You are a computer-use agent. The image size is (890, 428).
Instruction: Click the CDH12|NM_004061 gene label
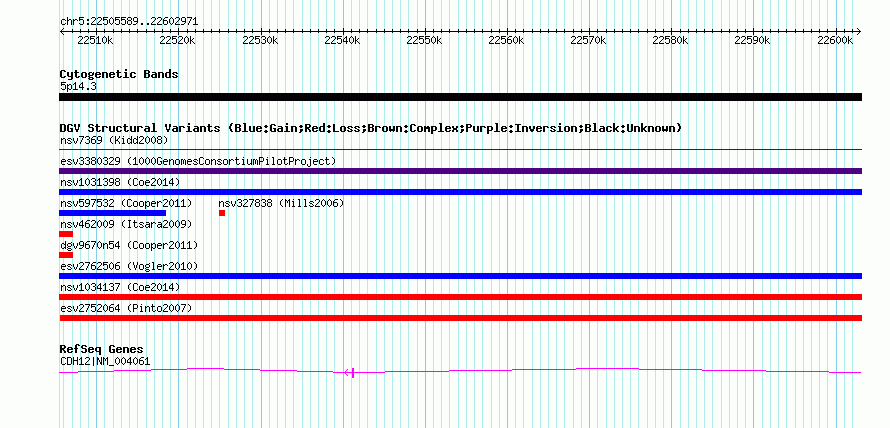click(105, 361)
